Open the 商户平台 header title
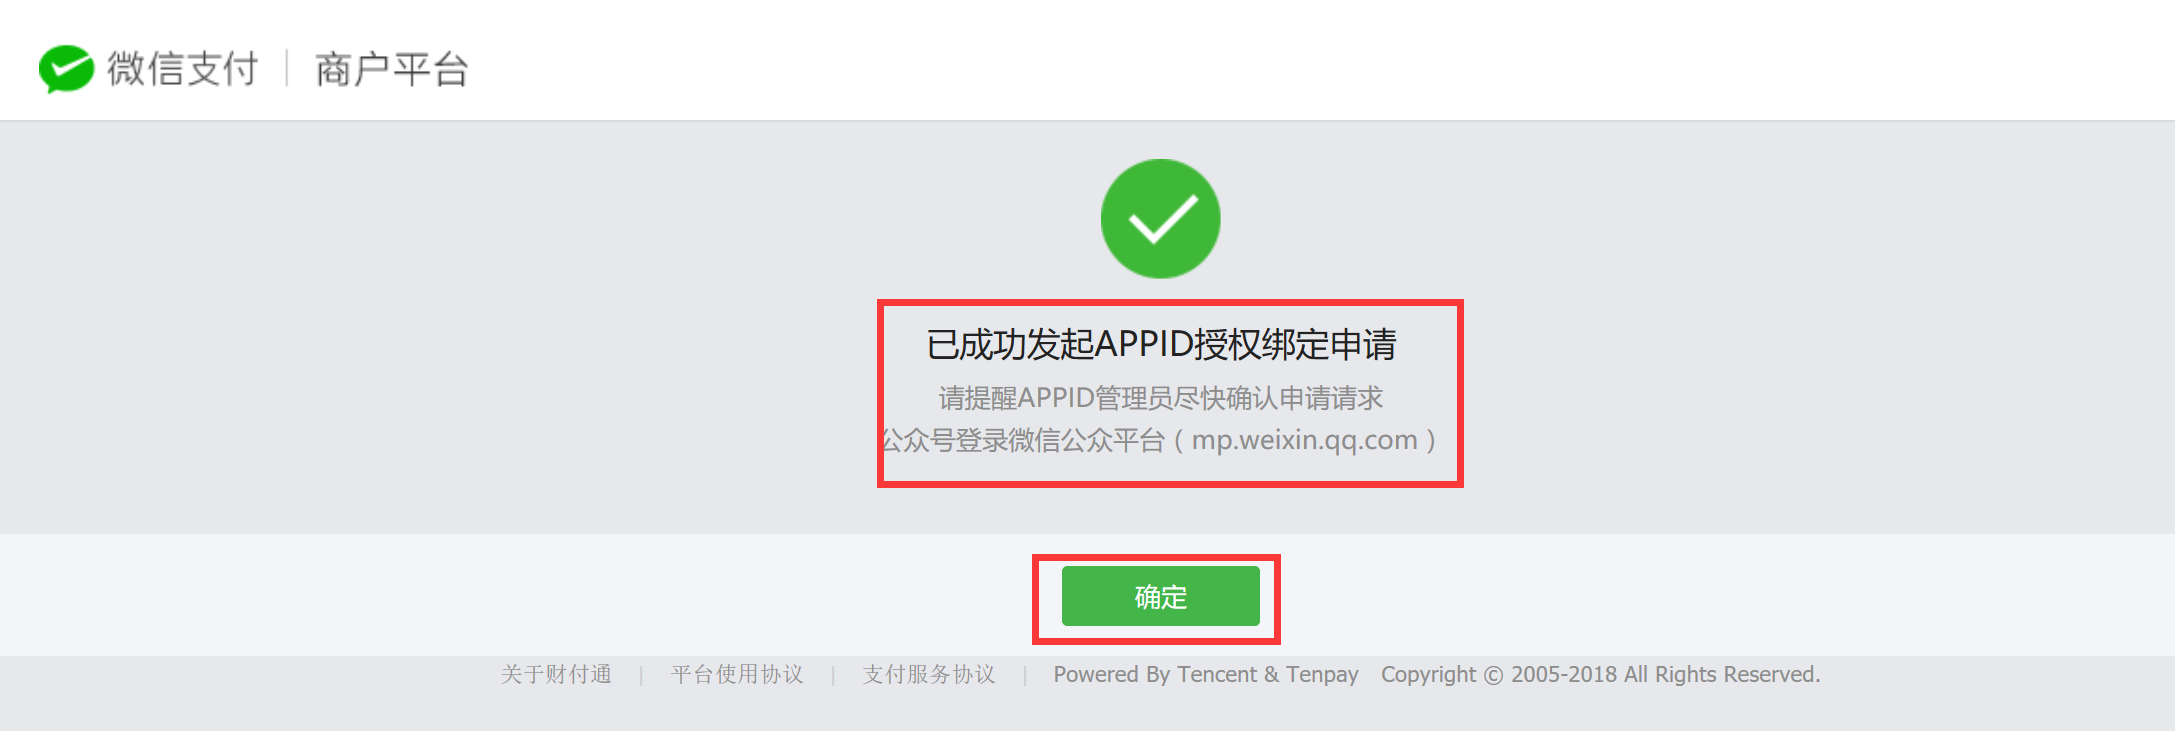 [392, 70]
